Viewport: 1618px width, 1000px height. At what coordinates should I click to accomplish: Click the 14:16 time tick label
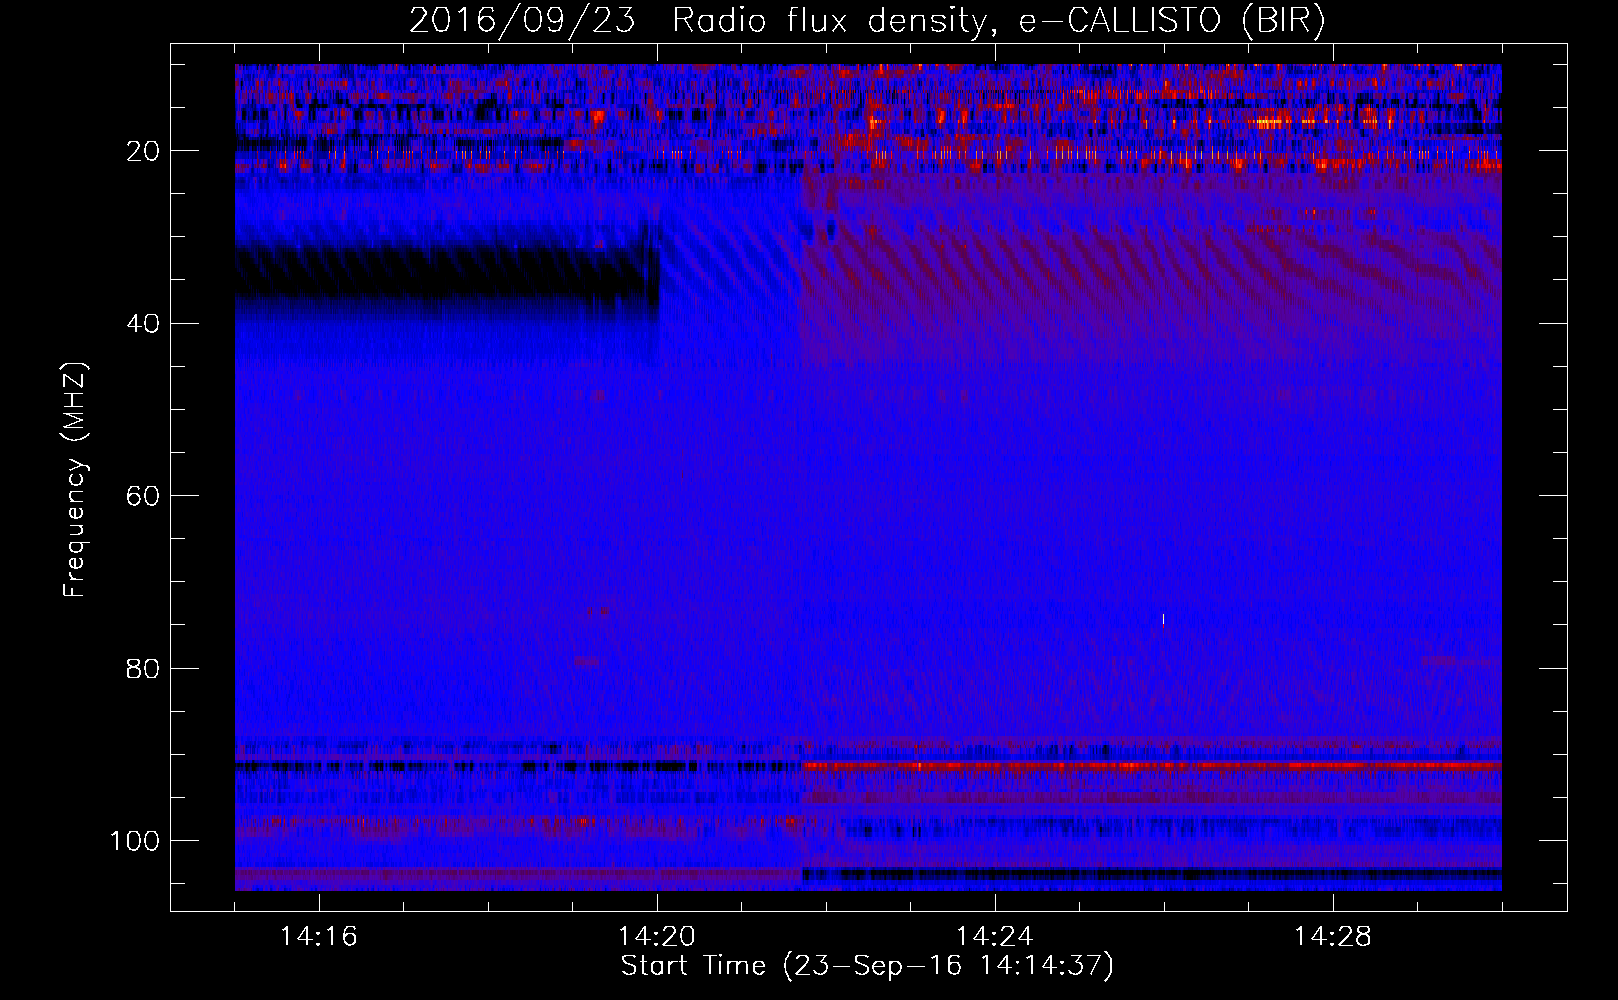pos(319,937)
